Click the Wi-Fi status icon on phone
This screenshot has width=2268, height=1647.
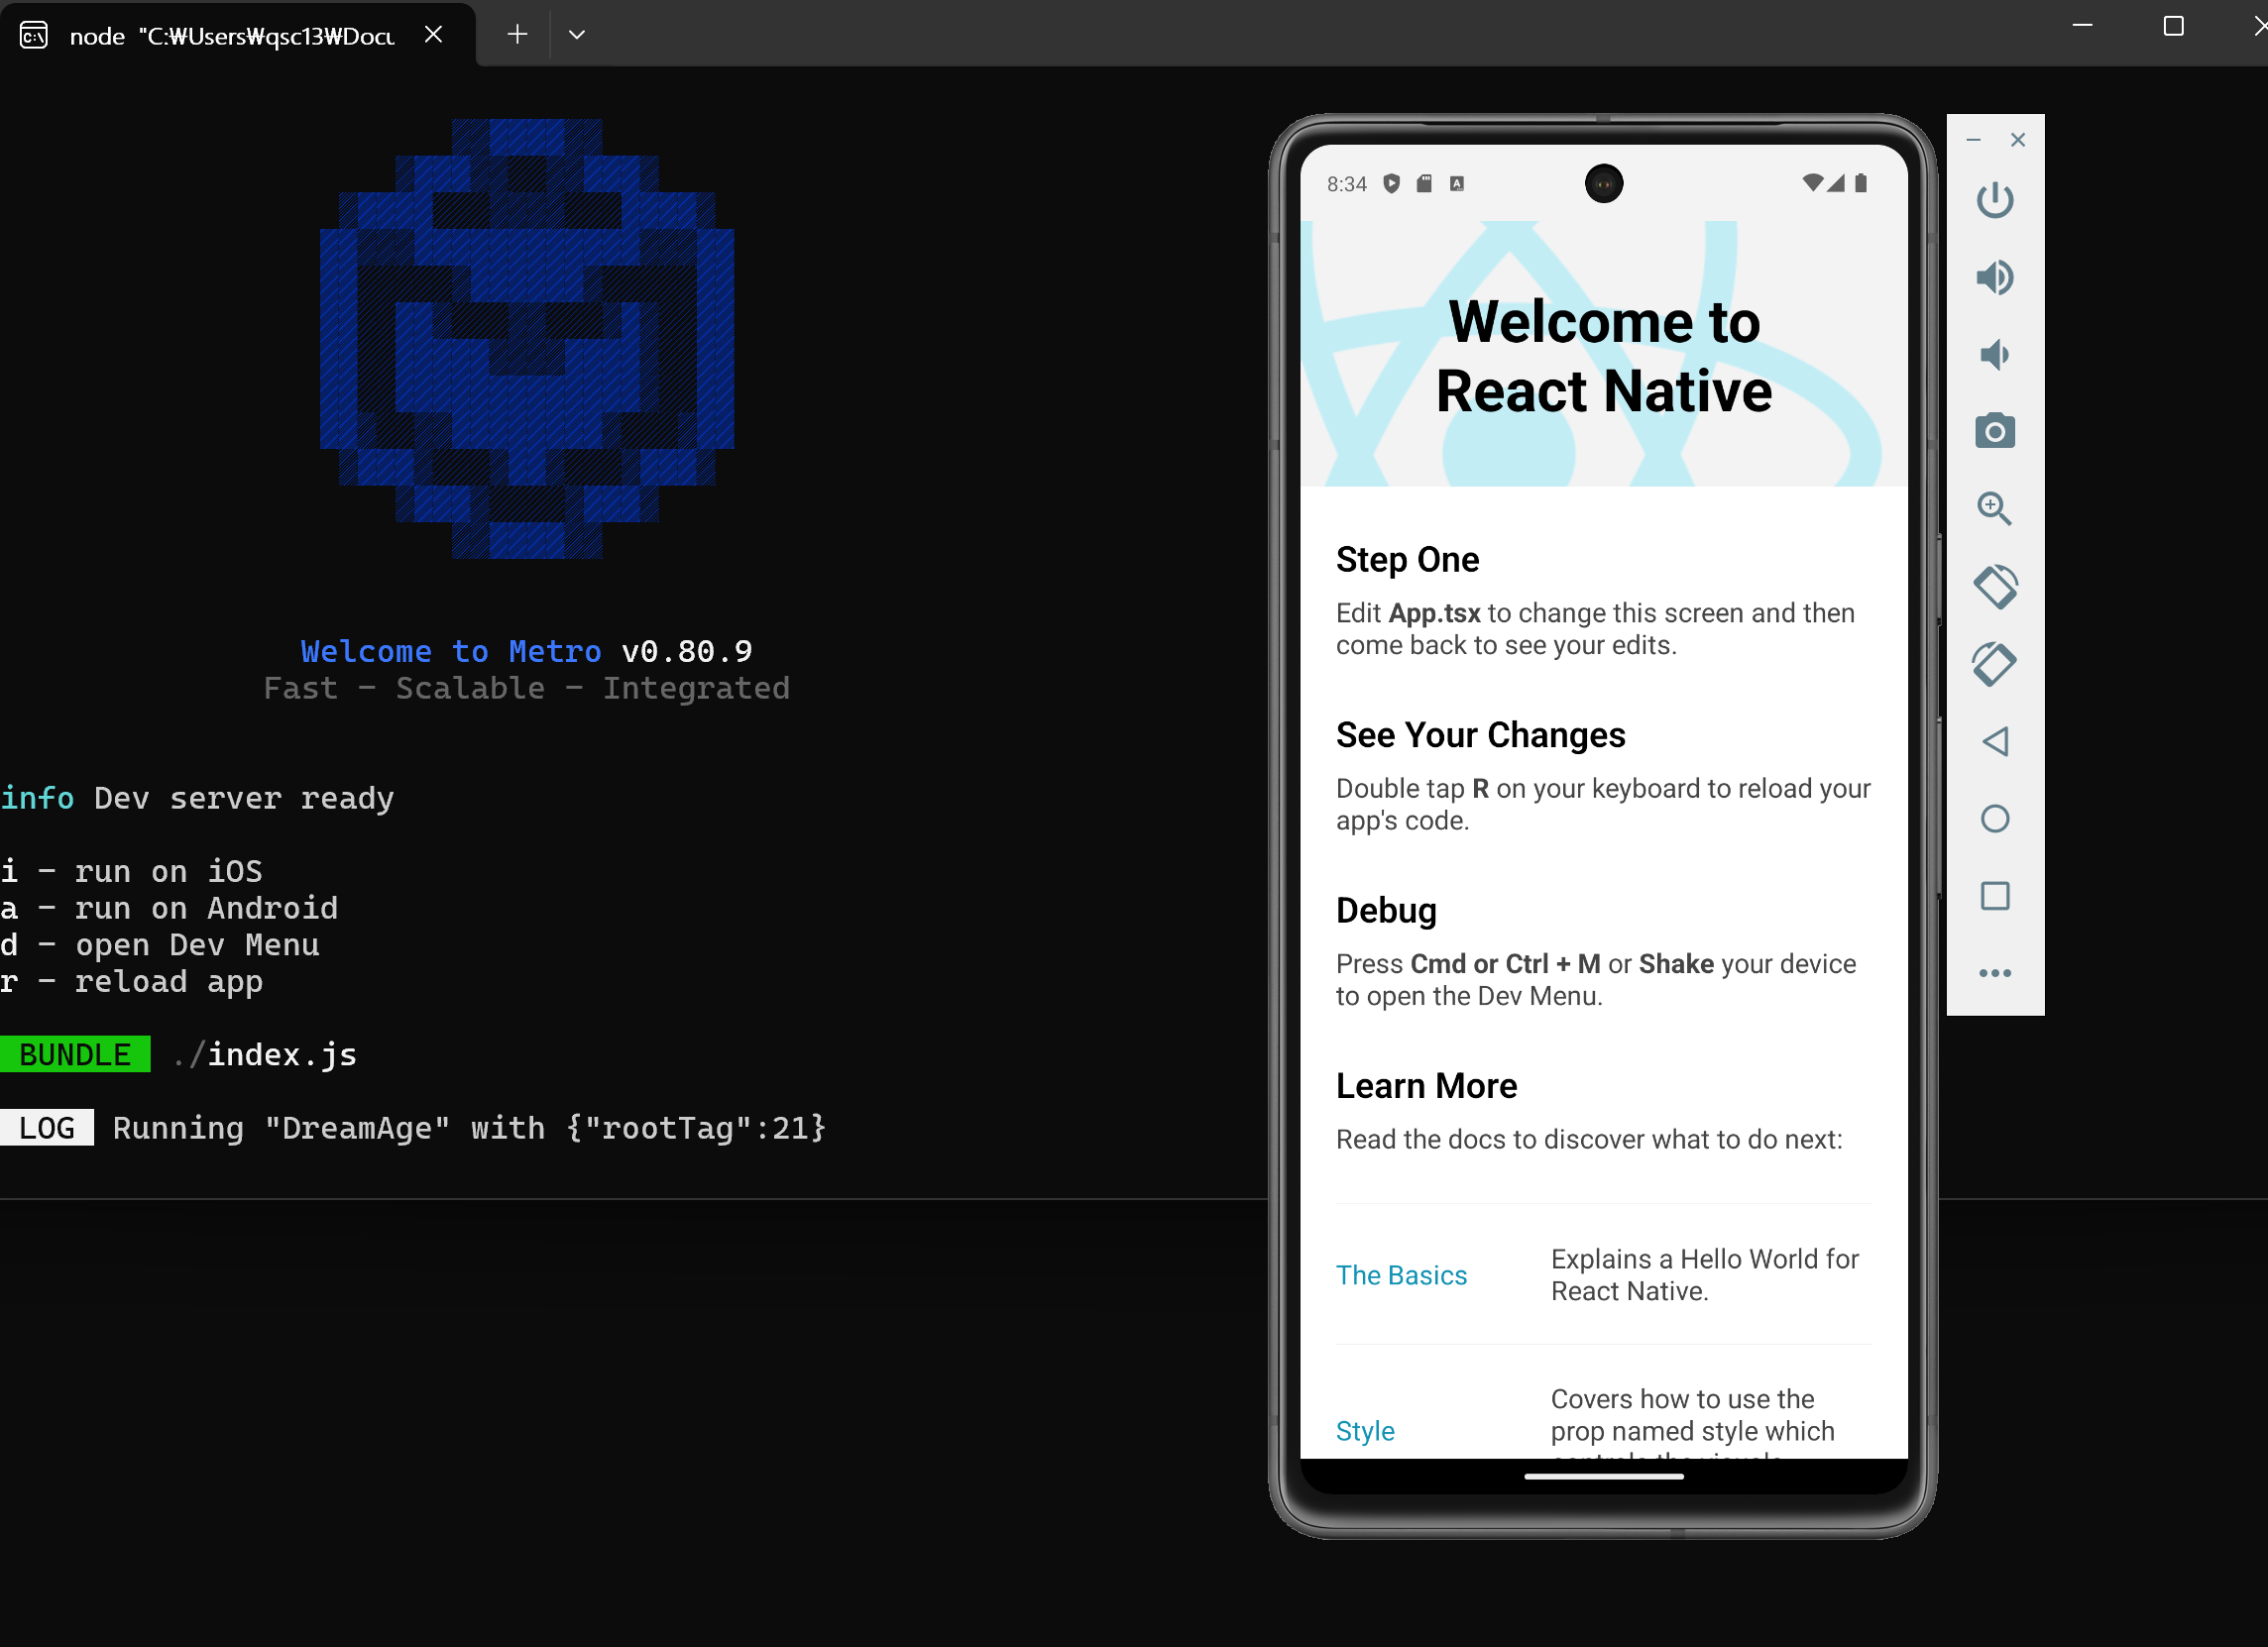click(x=1812, y=183)
